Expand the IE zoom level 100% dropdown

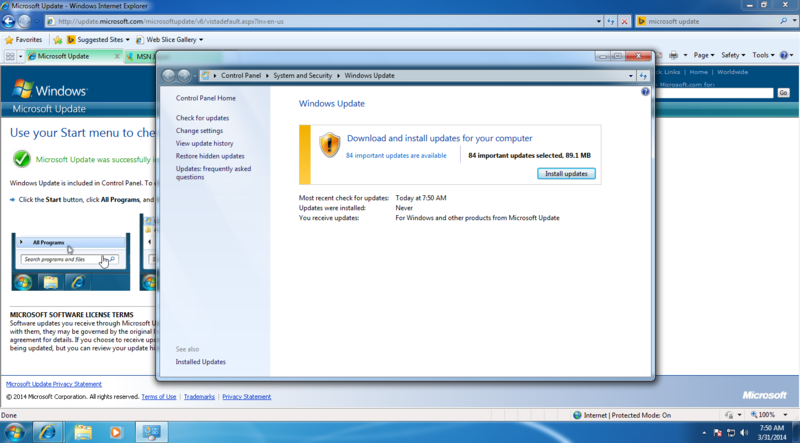[785, 415]
